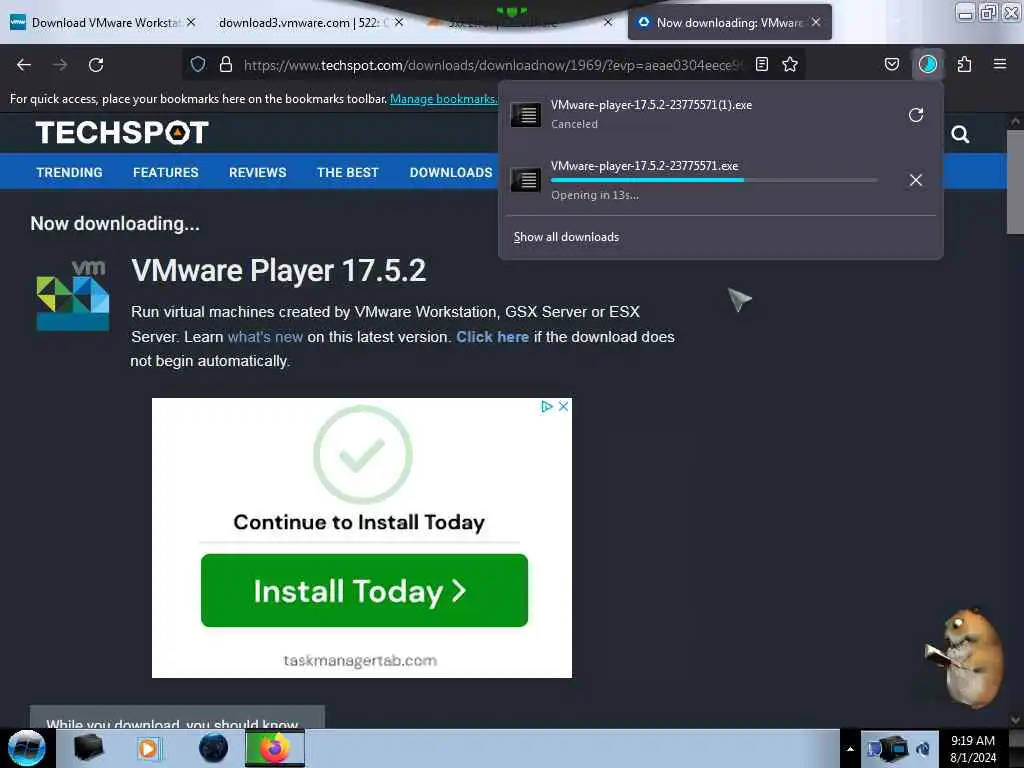Viewport: 1024px width, 768px height.
Task: Open the TRENDING nav item
Action: 69,172
